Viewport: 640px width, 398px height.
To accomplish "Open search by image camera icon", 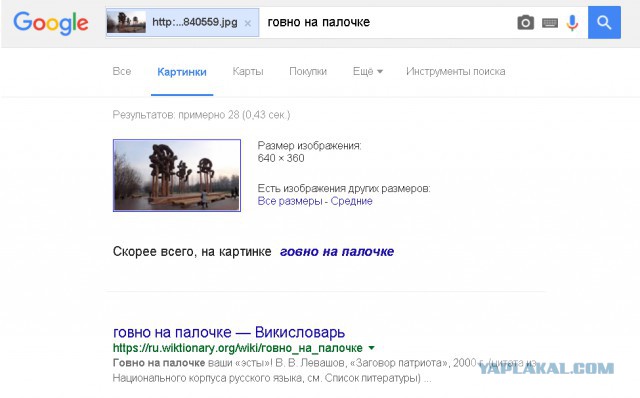I will (525, 22).
